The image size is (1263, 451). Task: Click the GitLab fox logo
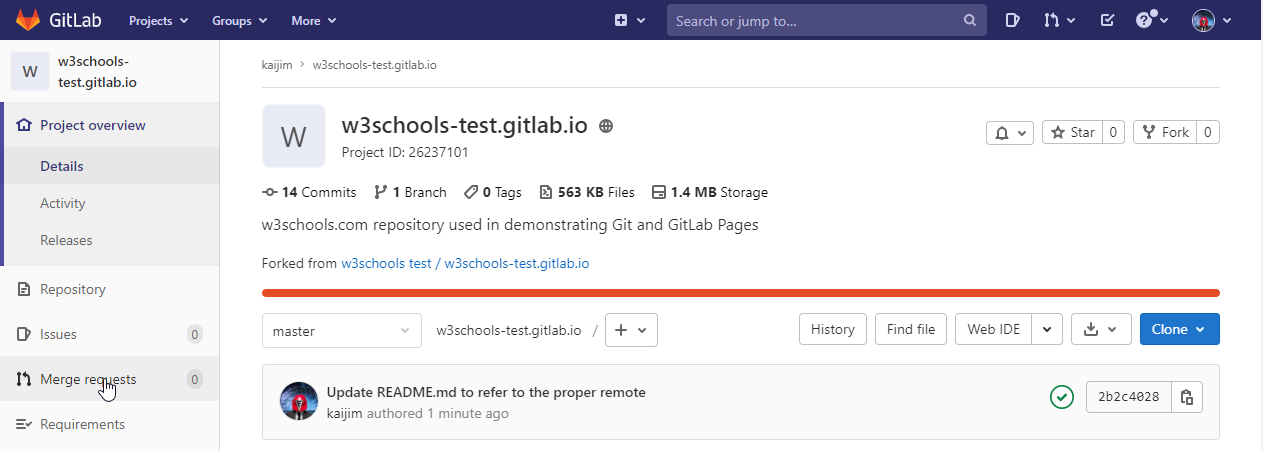point(28,20)
